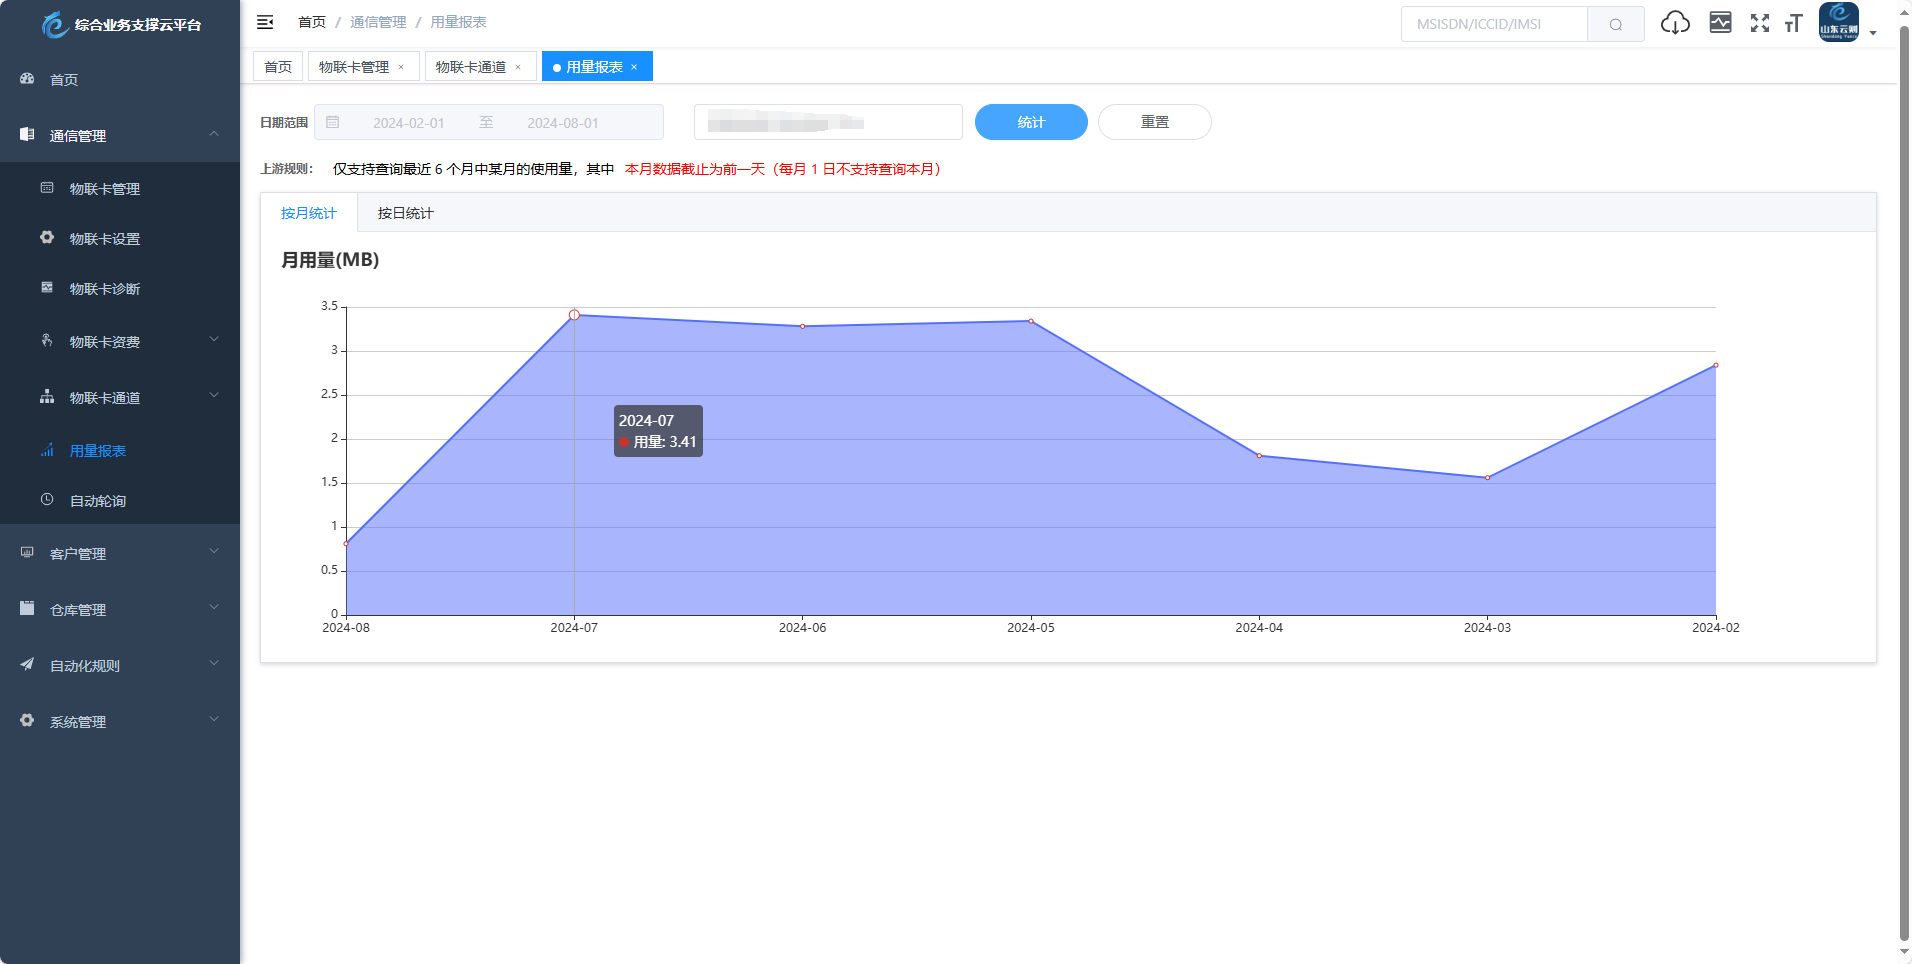Click the 2024-03 data point on chart
The width and height of the screenshot is (1912, 964).
click(1487, 478)
